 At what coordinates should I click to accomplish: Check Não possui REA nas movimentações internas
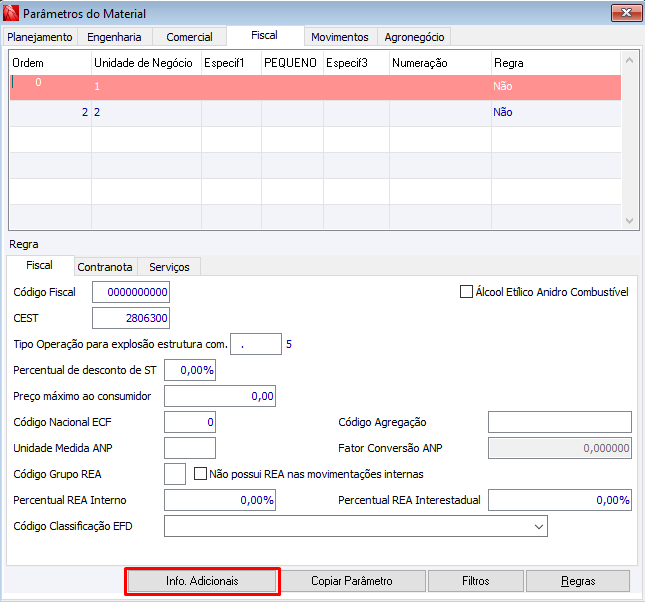point(200,474)
